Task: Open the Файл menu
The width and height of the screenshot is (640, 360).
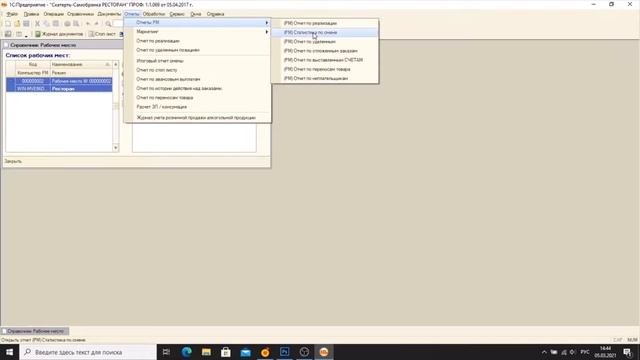Action: (12, 14)
